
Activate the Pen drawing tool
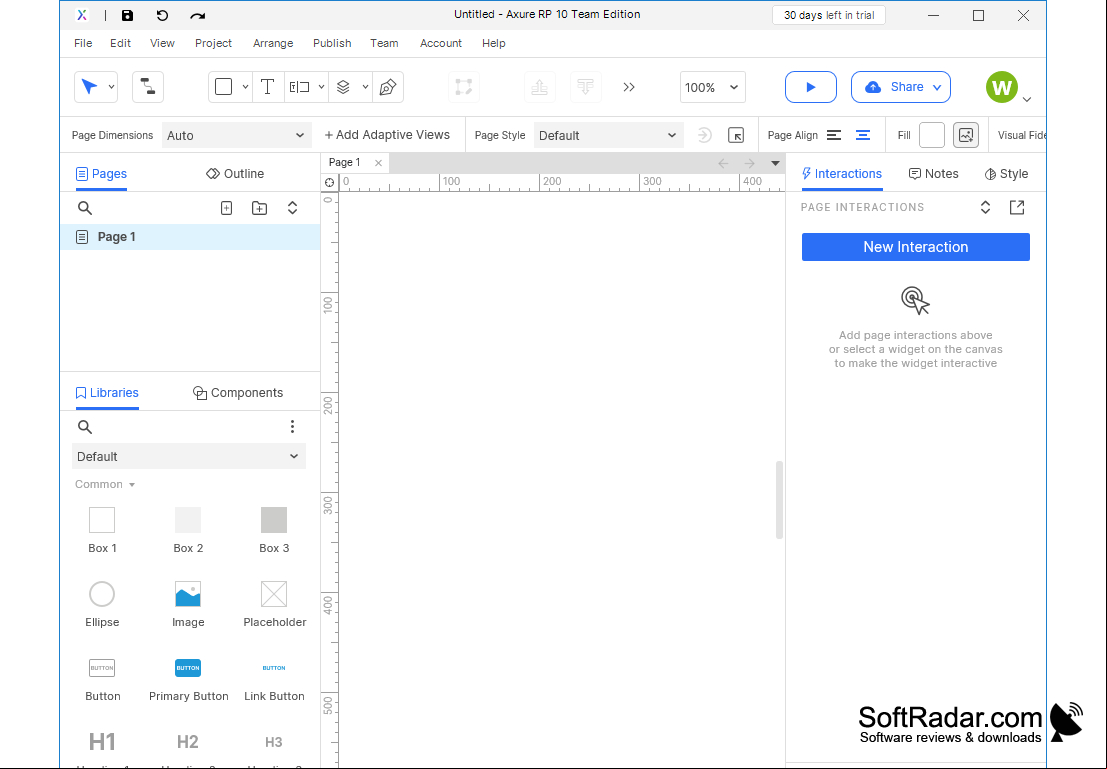388,87
